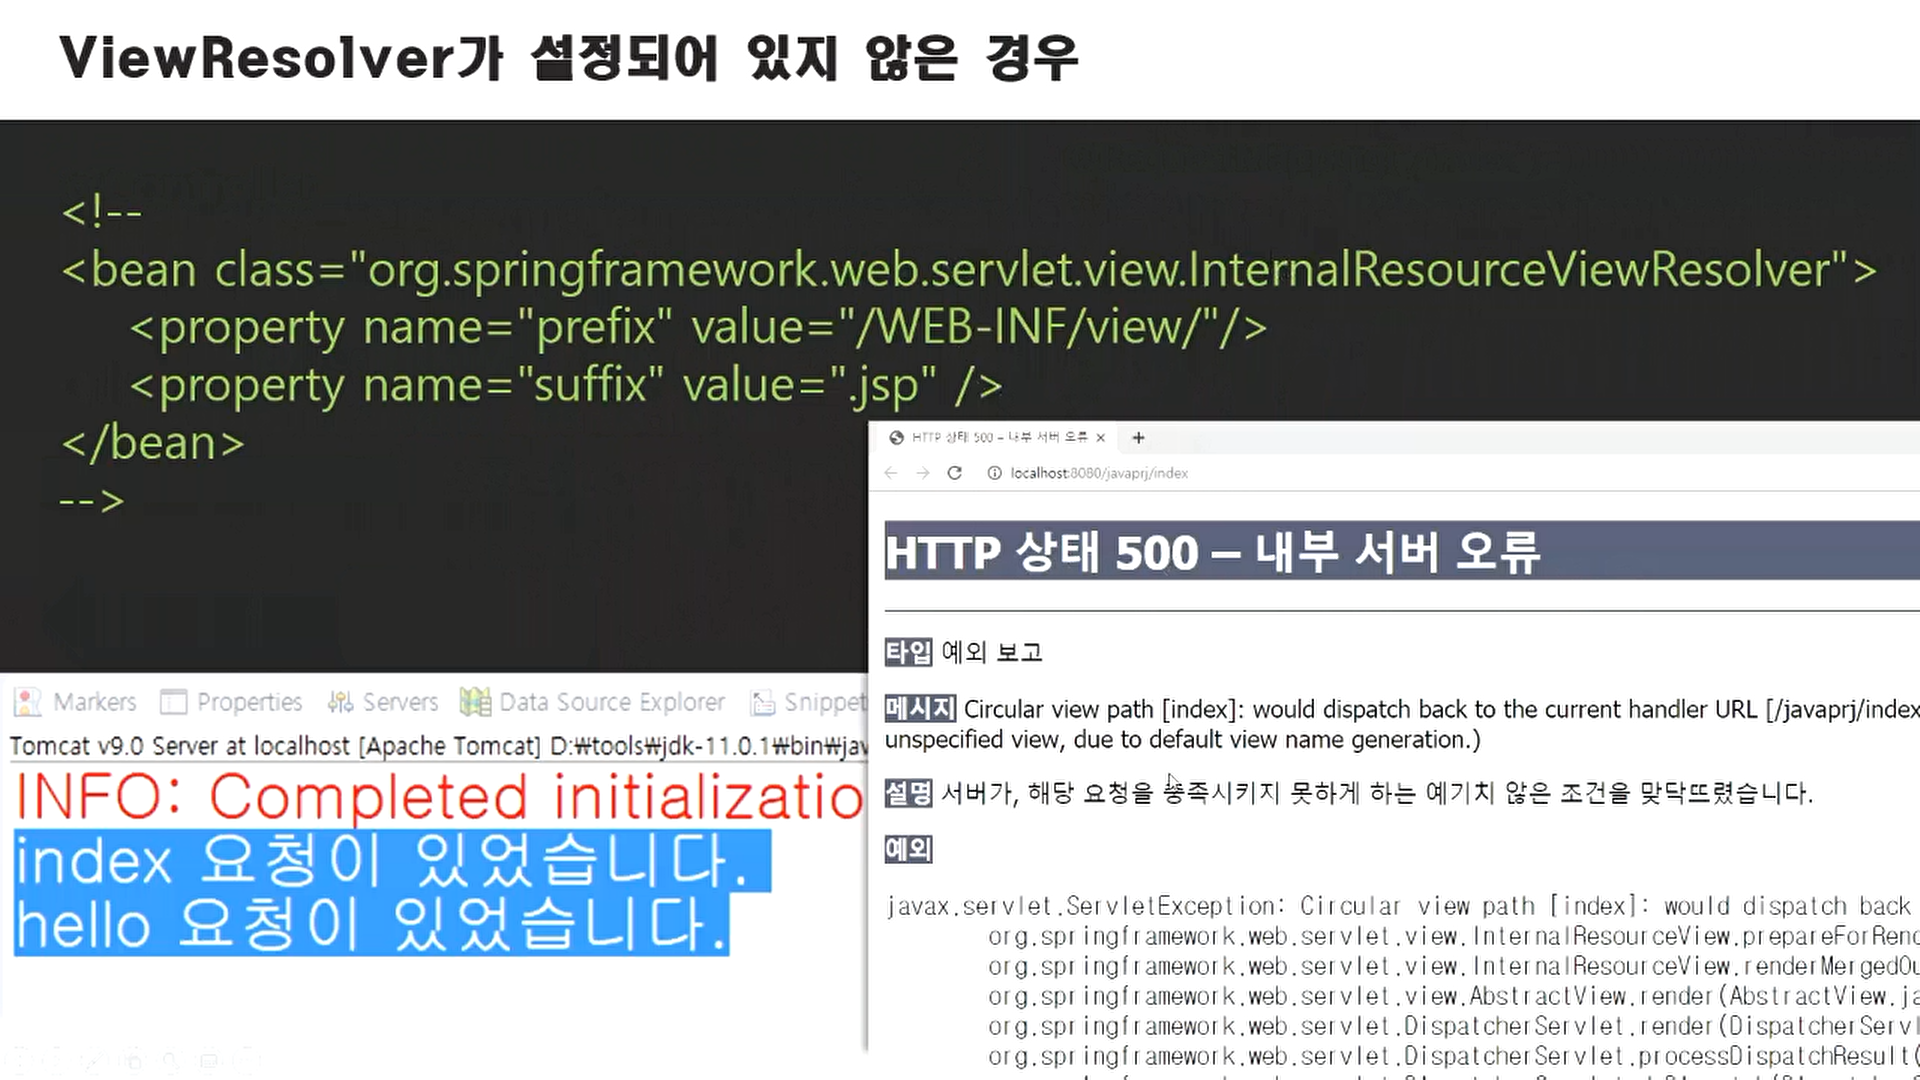
Task: Click the 설명 label in error page
Action: coord(908,793)
